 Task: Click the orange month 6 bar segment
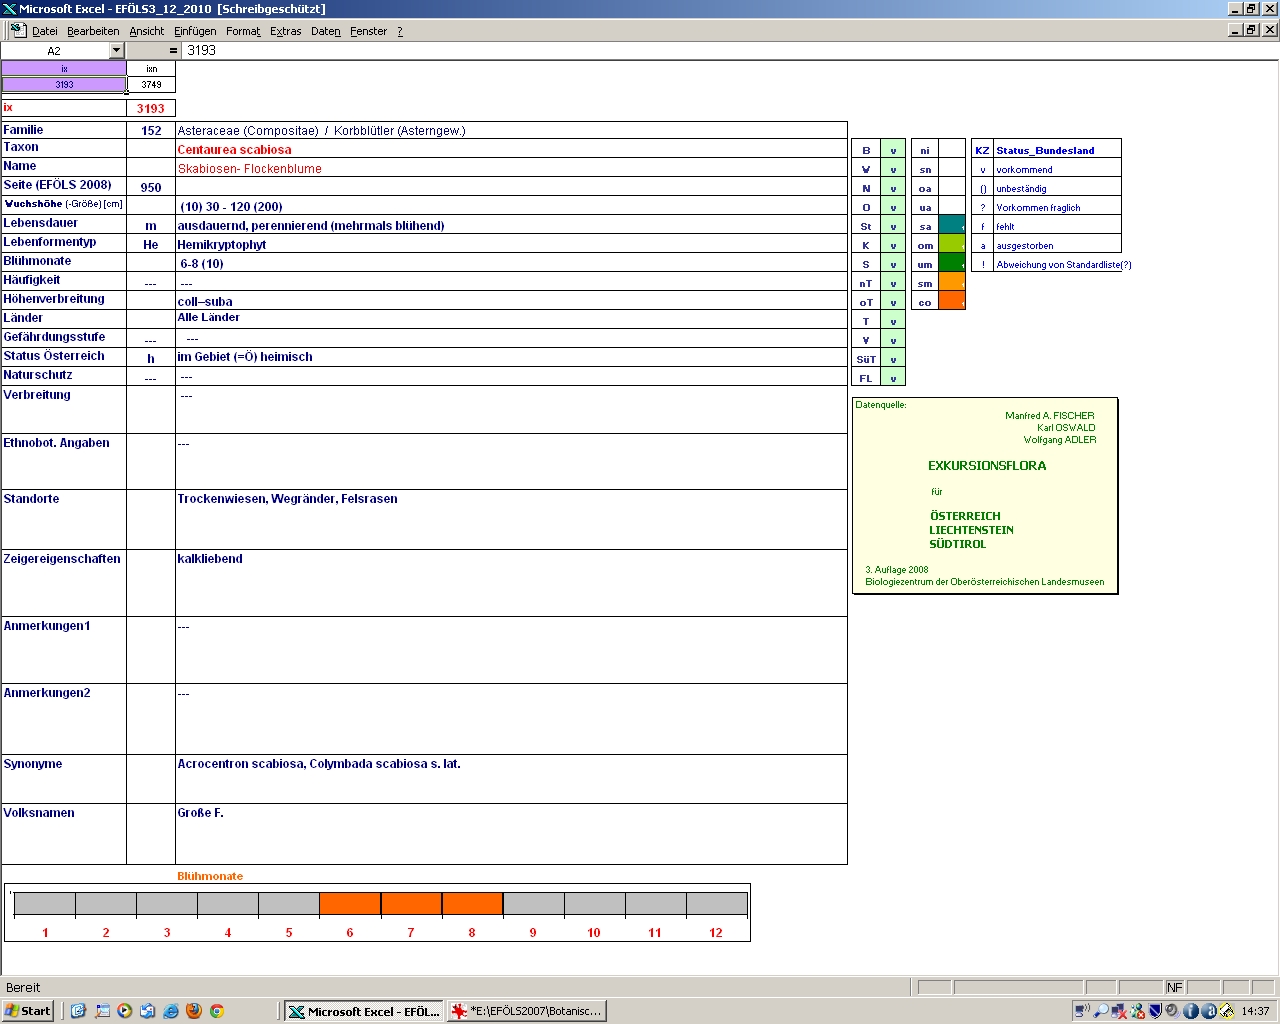[350, 903]
